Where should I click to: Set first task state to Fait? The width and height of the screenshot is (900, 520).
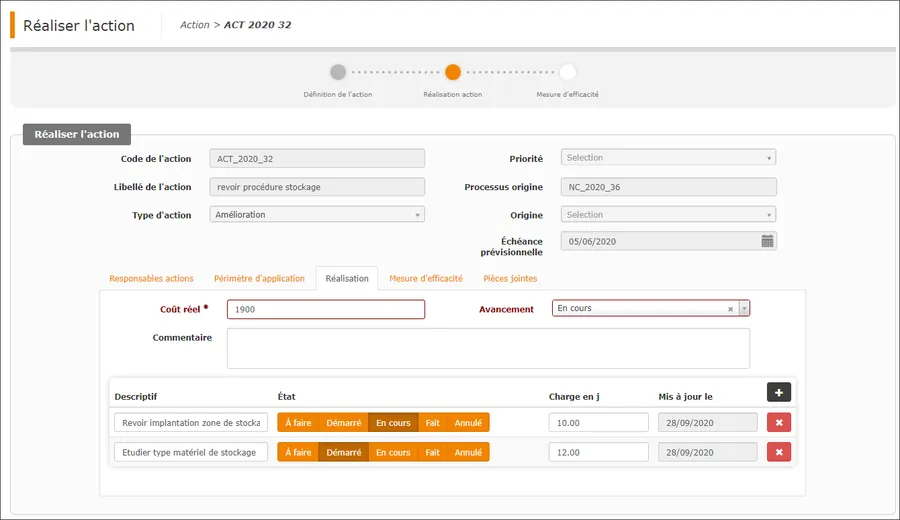[432, 422]
